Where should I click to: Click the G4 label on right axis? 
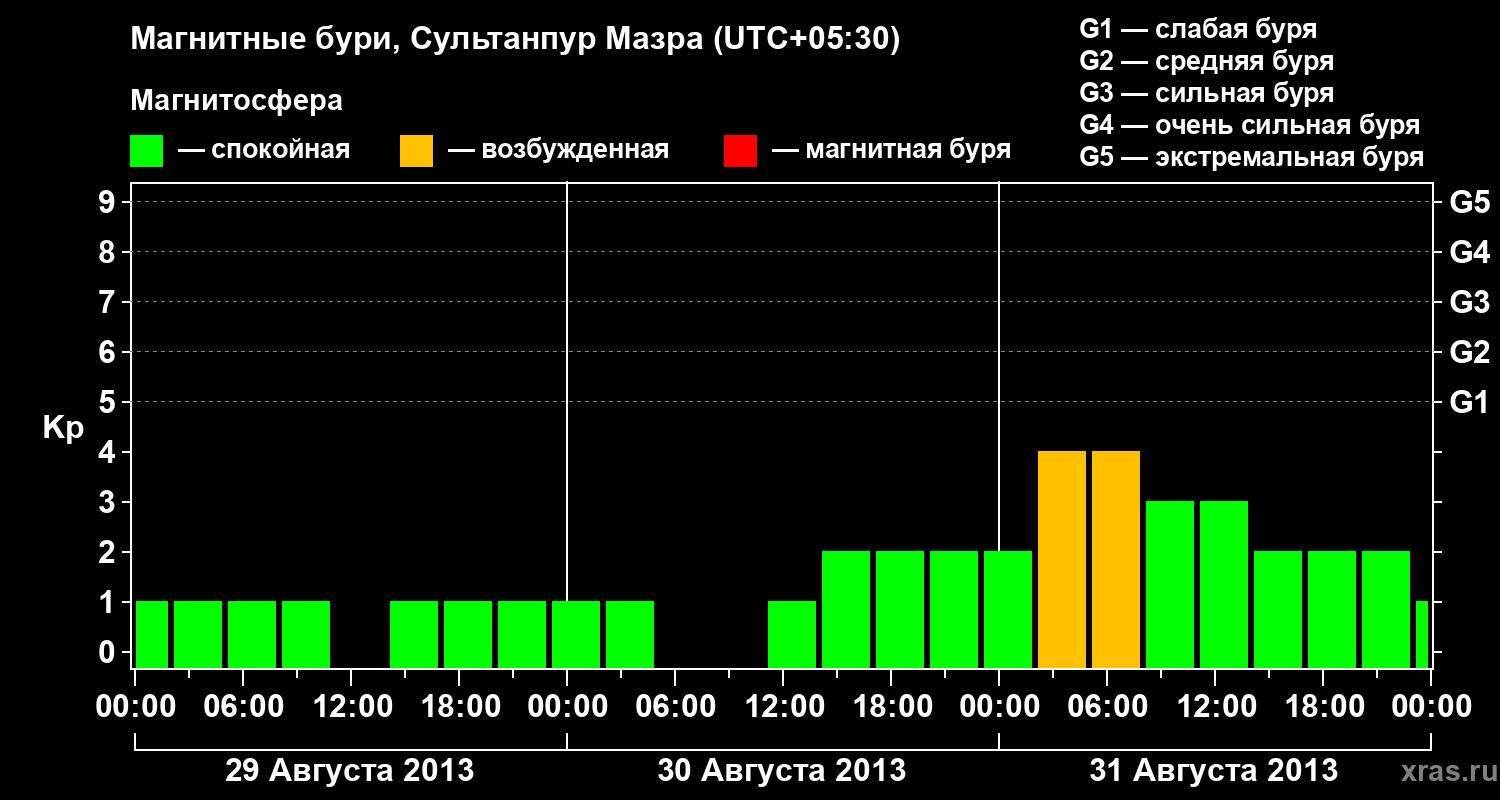tap(1470, 252)
